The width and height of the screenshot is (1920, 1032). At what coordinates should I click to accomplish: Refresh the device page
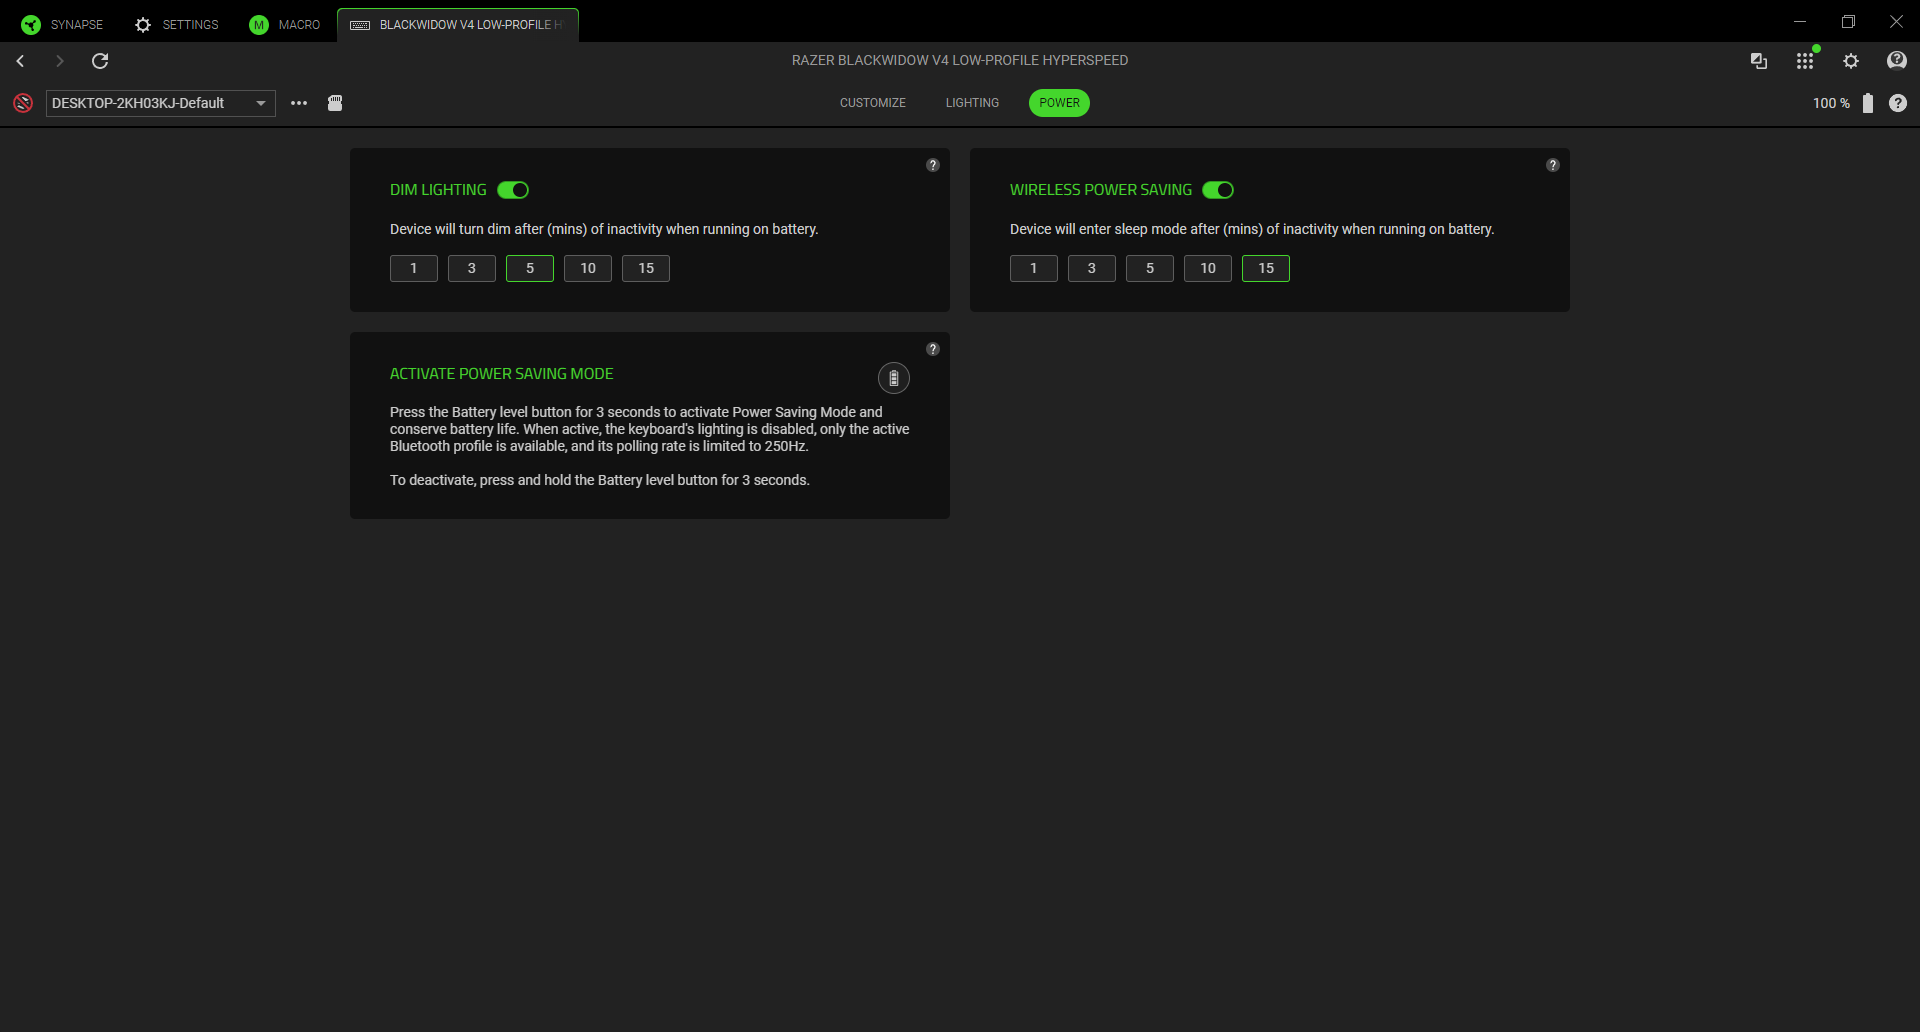click(100, 61)
